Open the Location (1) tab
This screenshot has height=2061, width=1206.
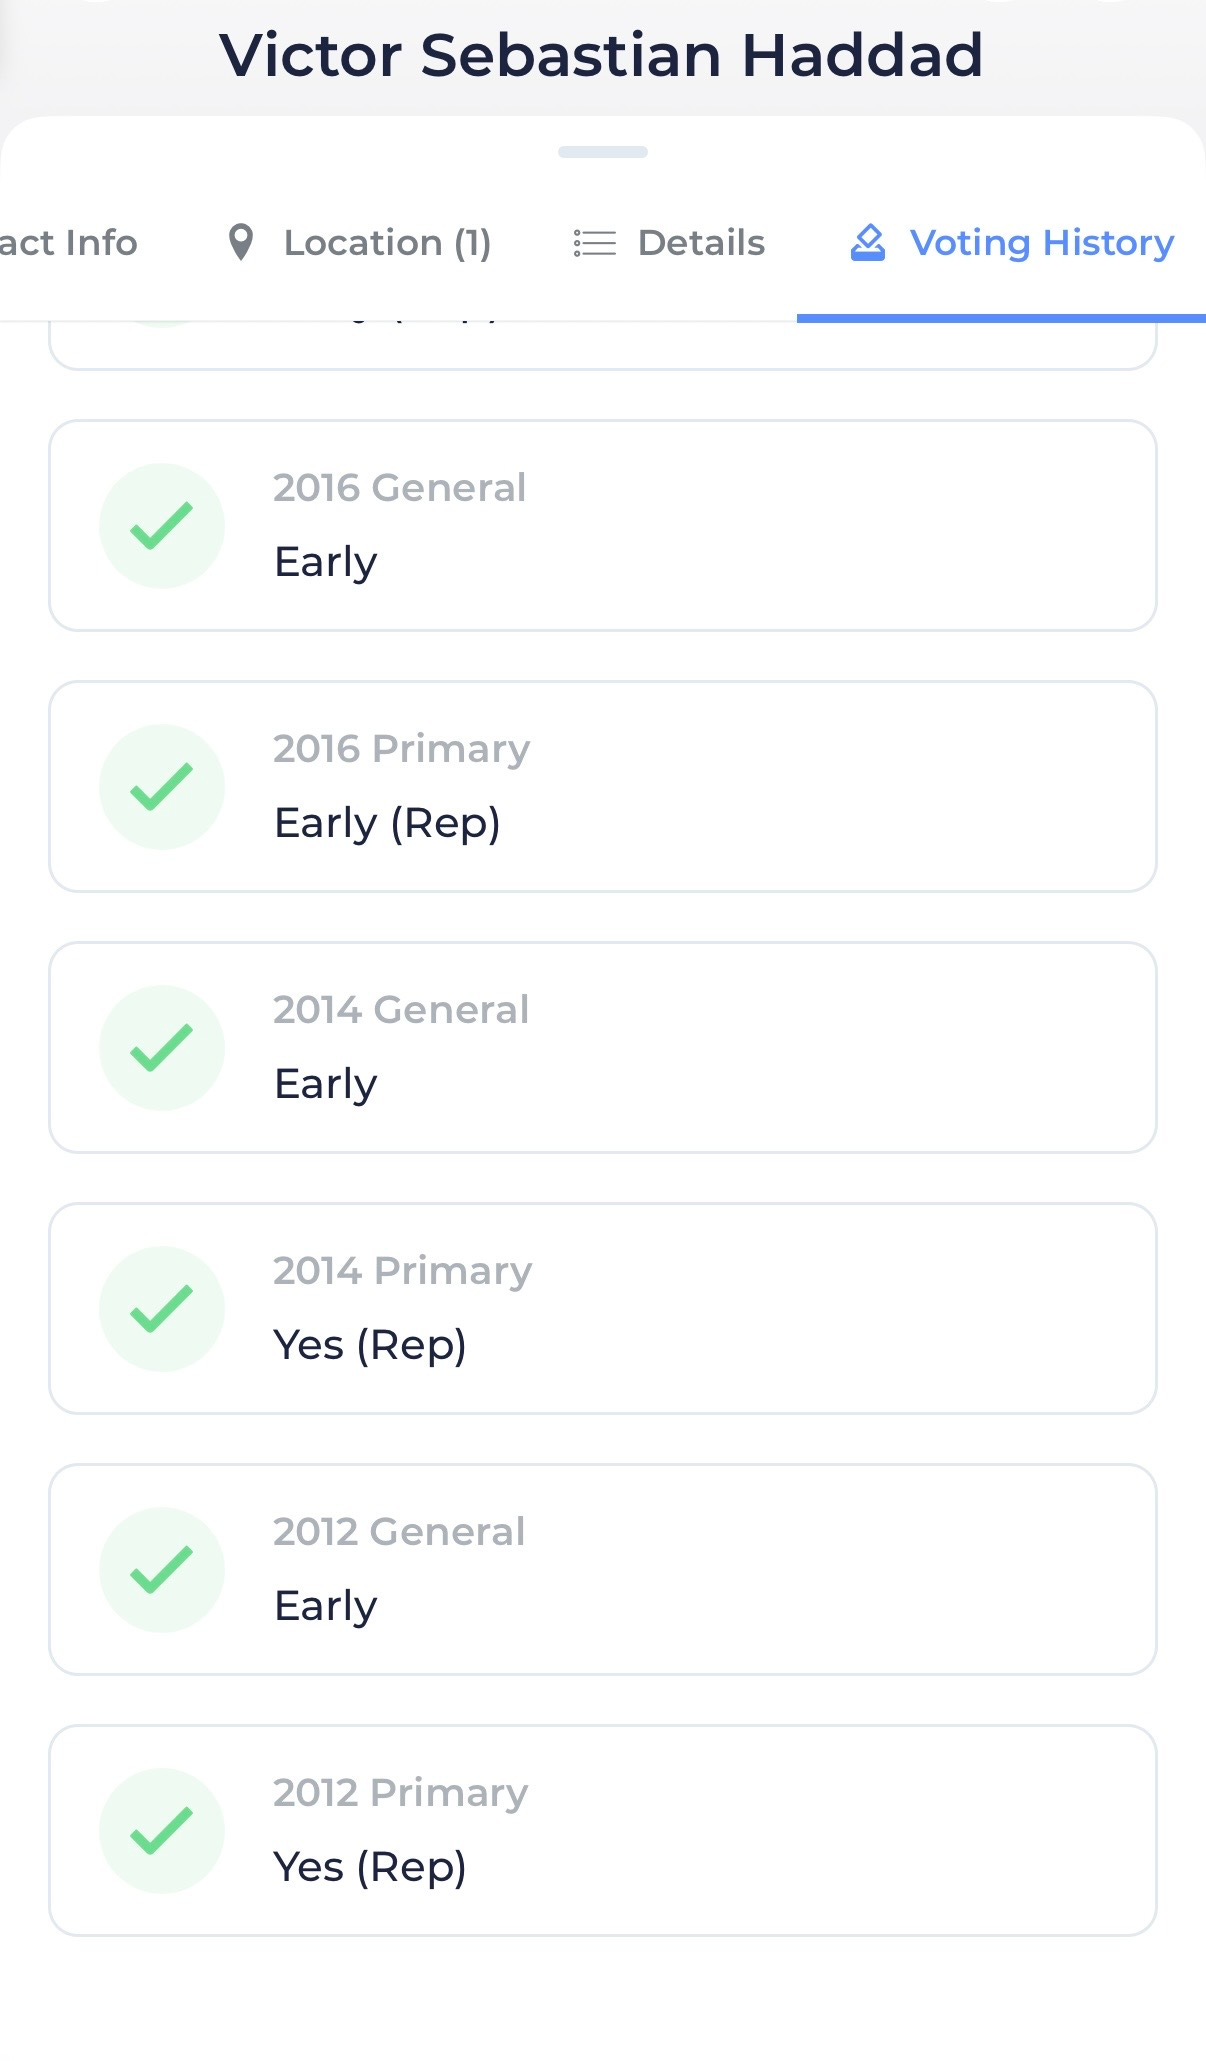click(x=387, y=243)
